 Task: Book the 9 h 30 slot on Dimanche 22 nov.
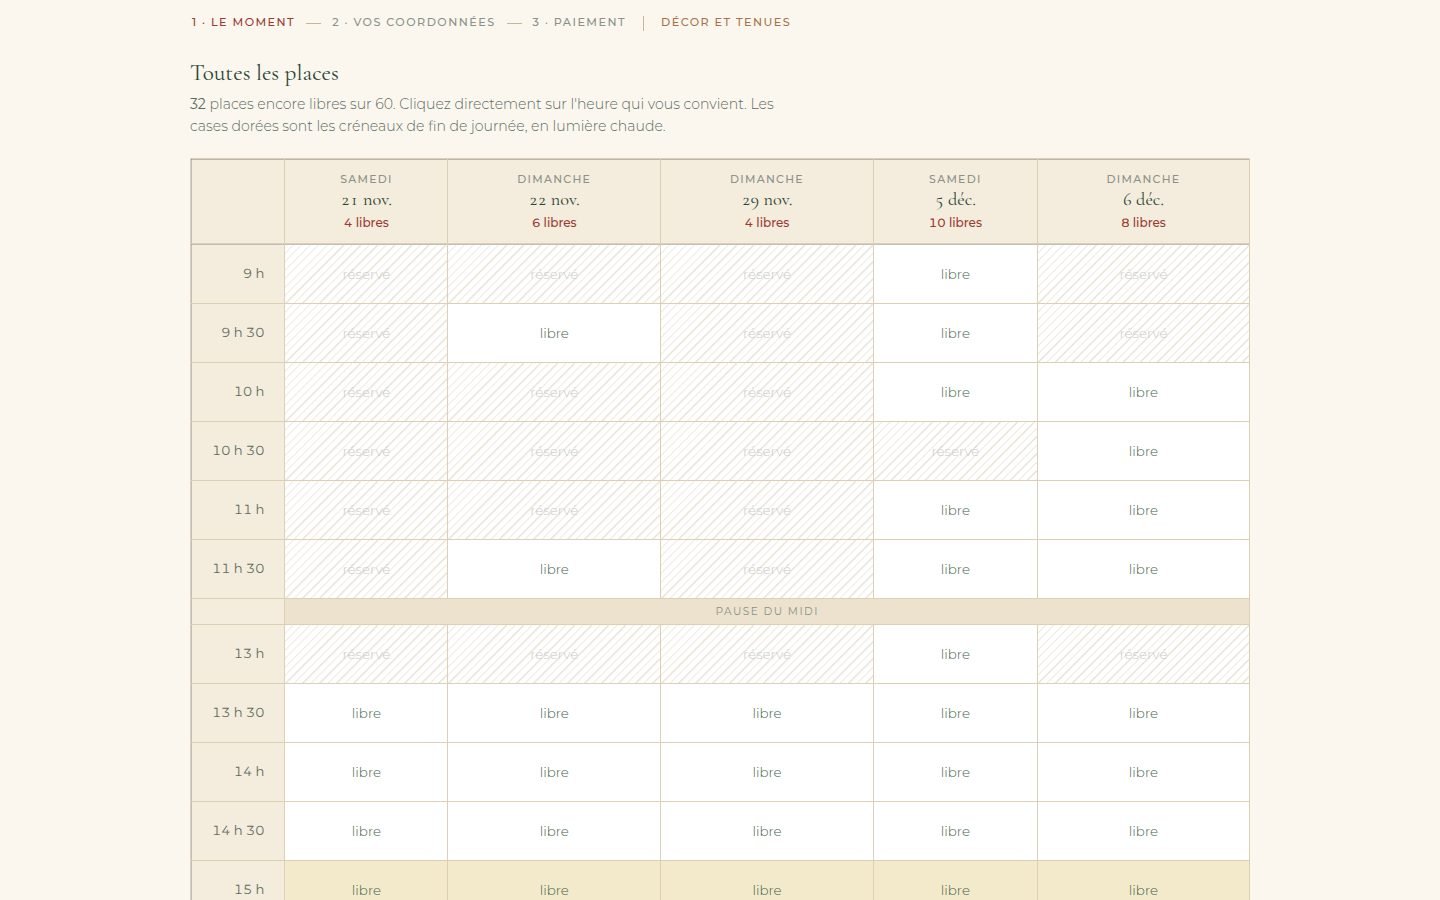(554, 333)
